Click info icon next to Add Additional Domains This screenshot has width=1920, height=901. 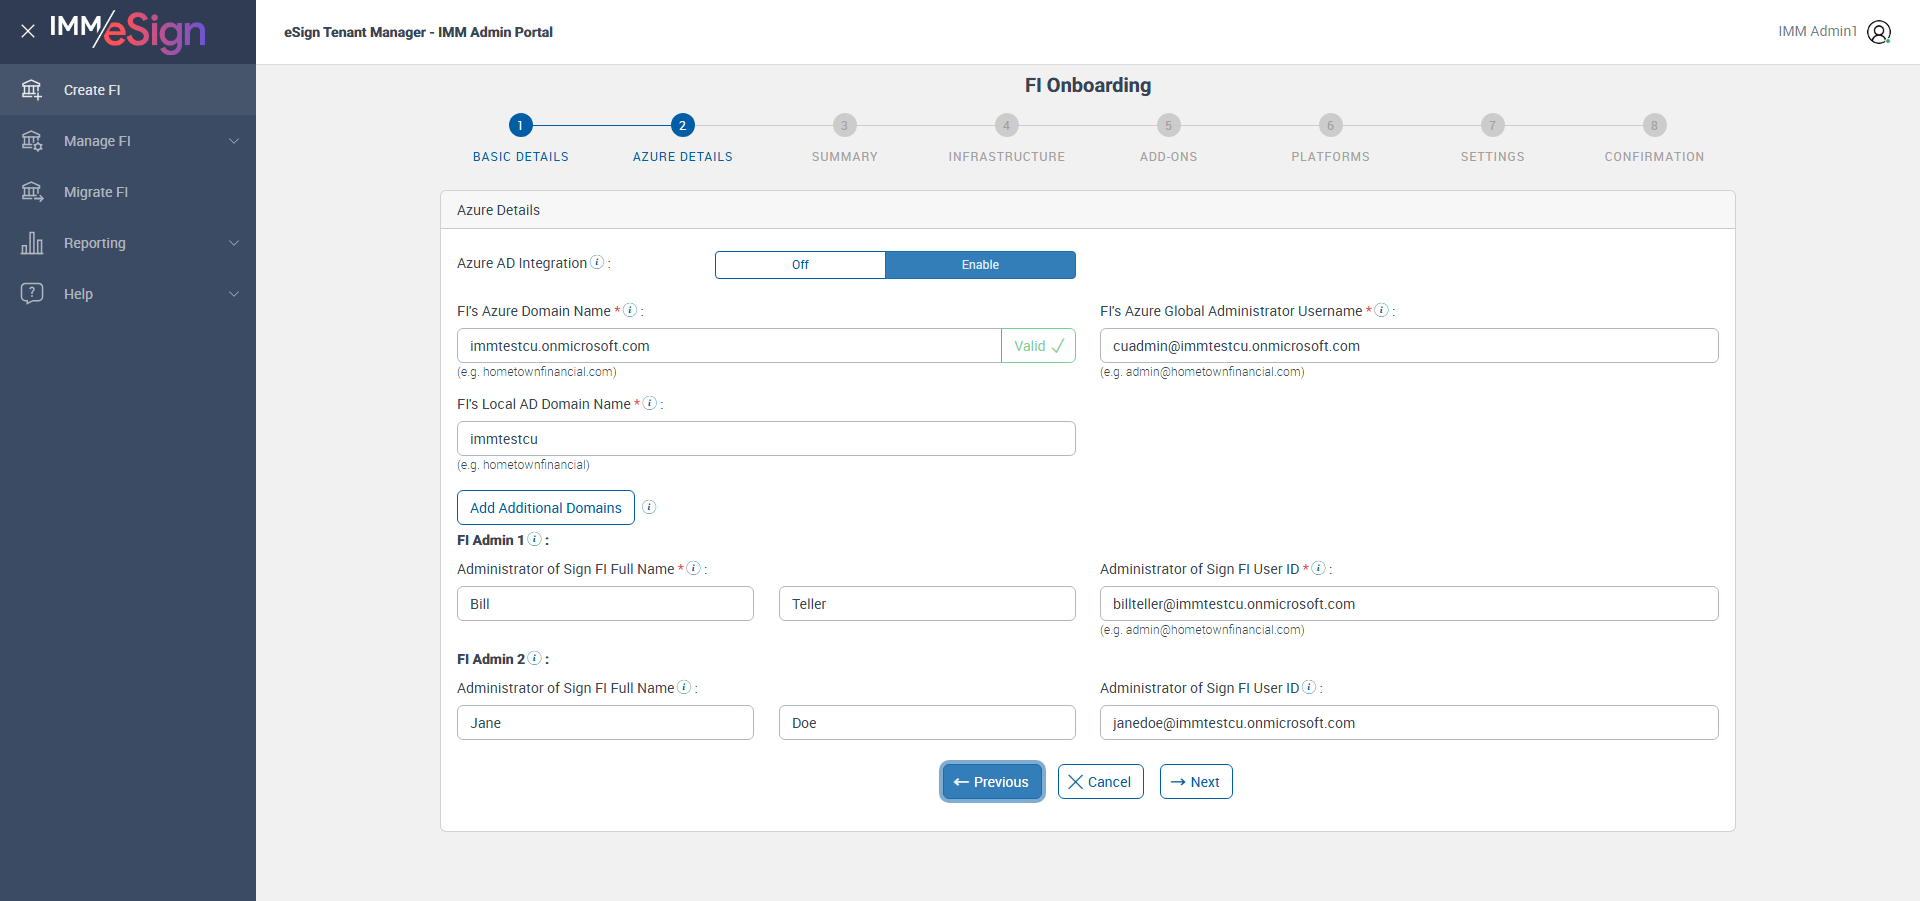[649, 507]
